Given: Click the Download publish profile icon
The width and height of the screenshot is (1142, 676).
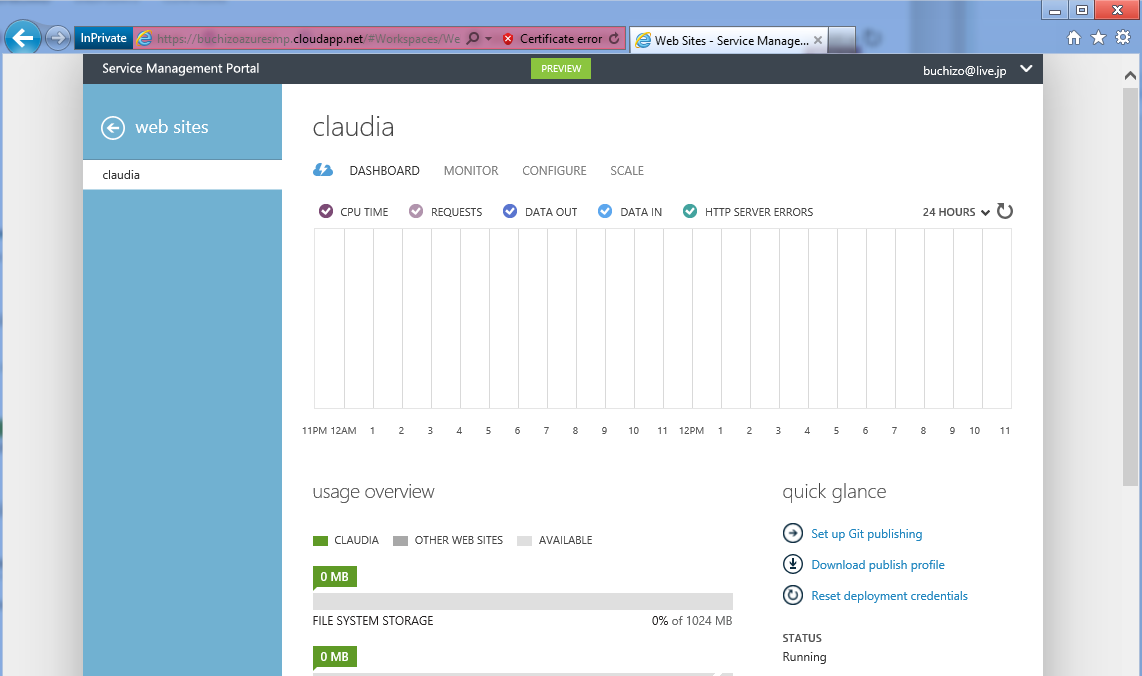Looking at the screenshot, I should click(x=792, y=564).
